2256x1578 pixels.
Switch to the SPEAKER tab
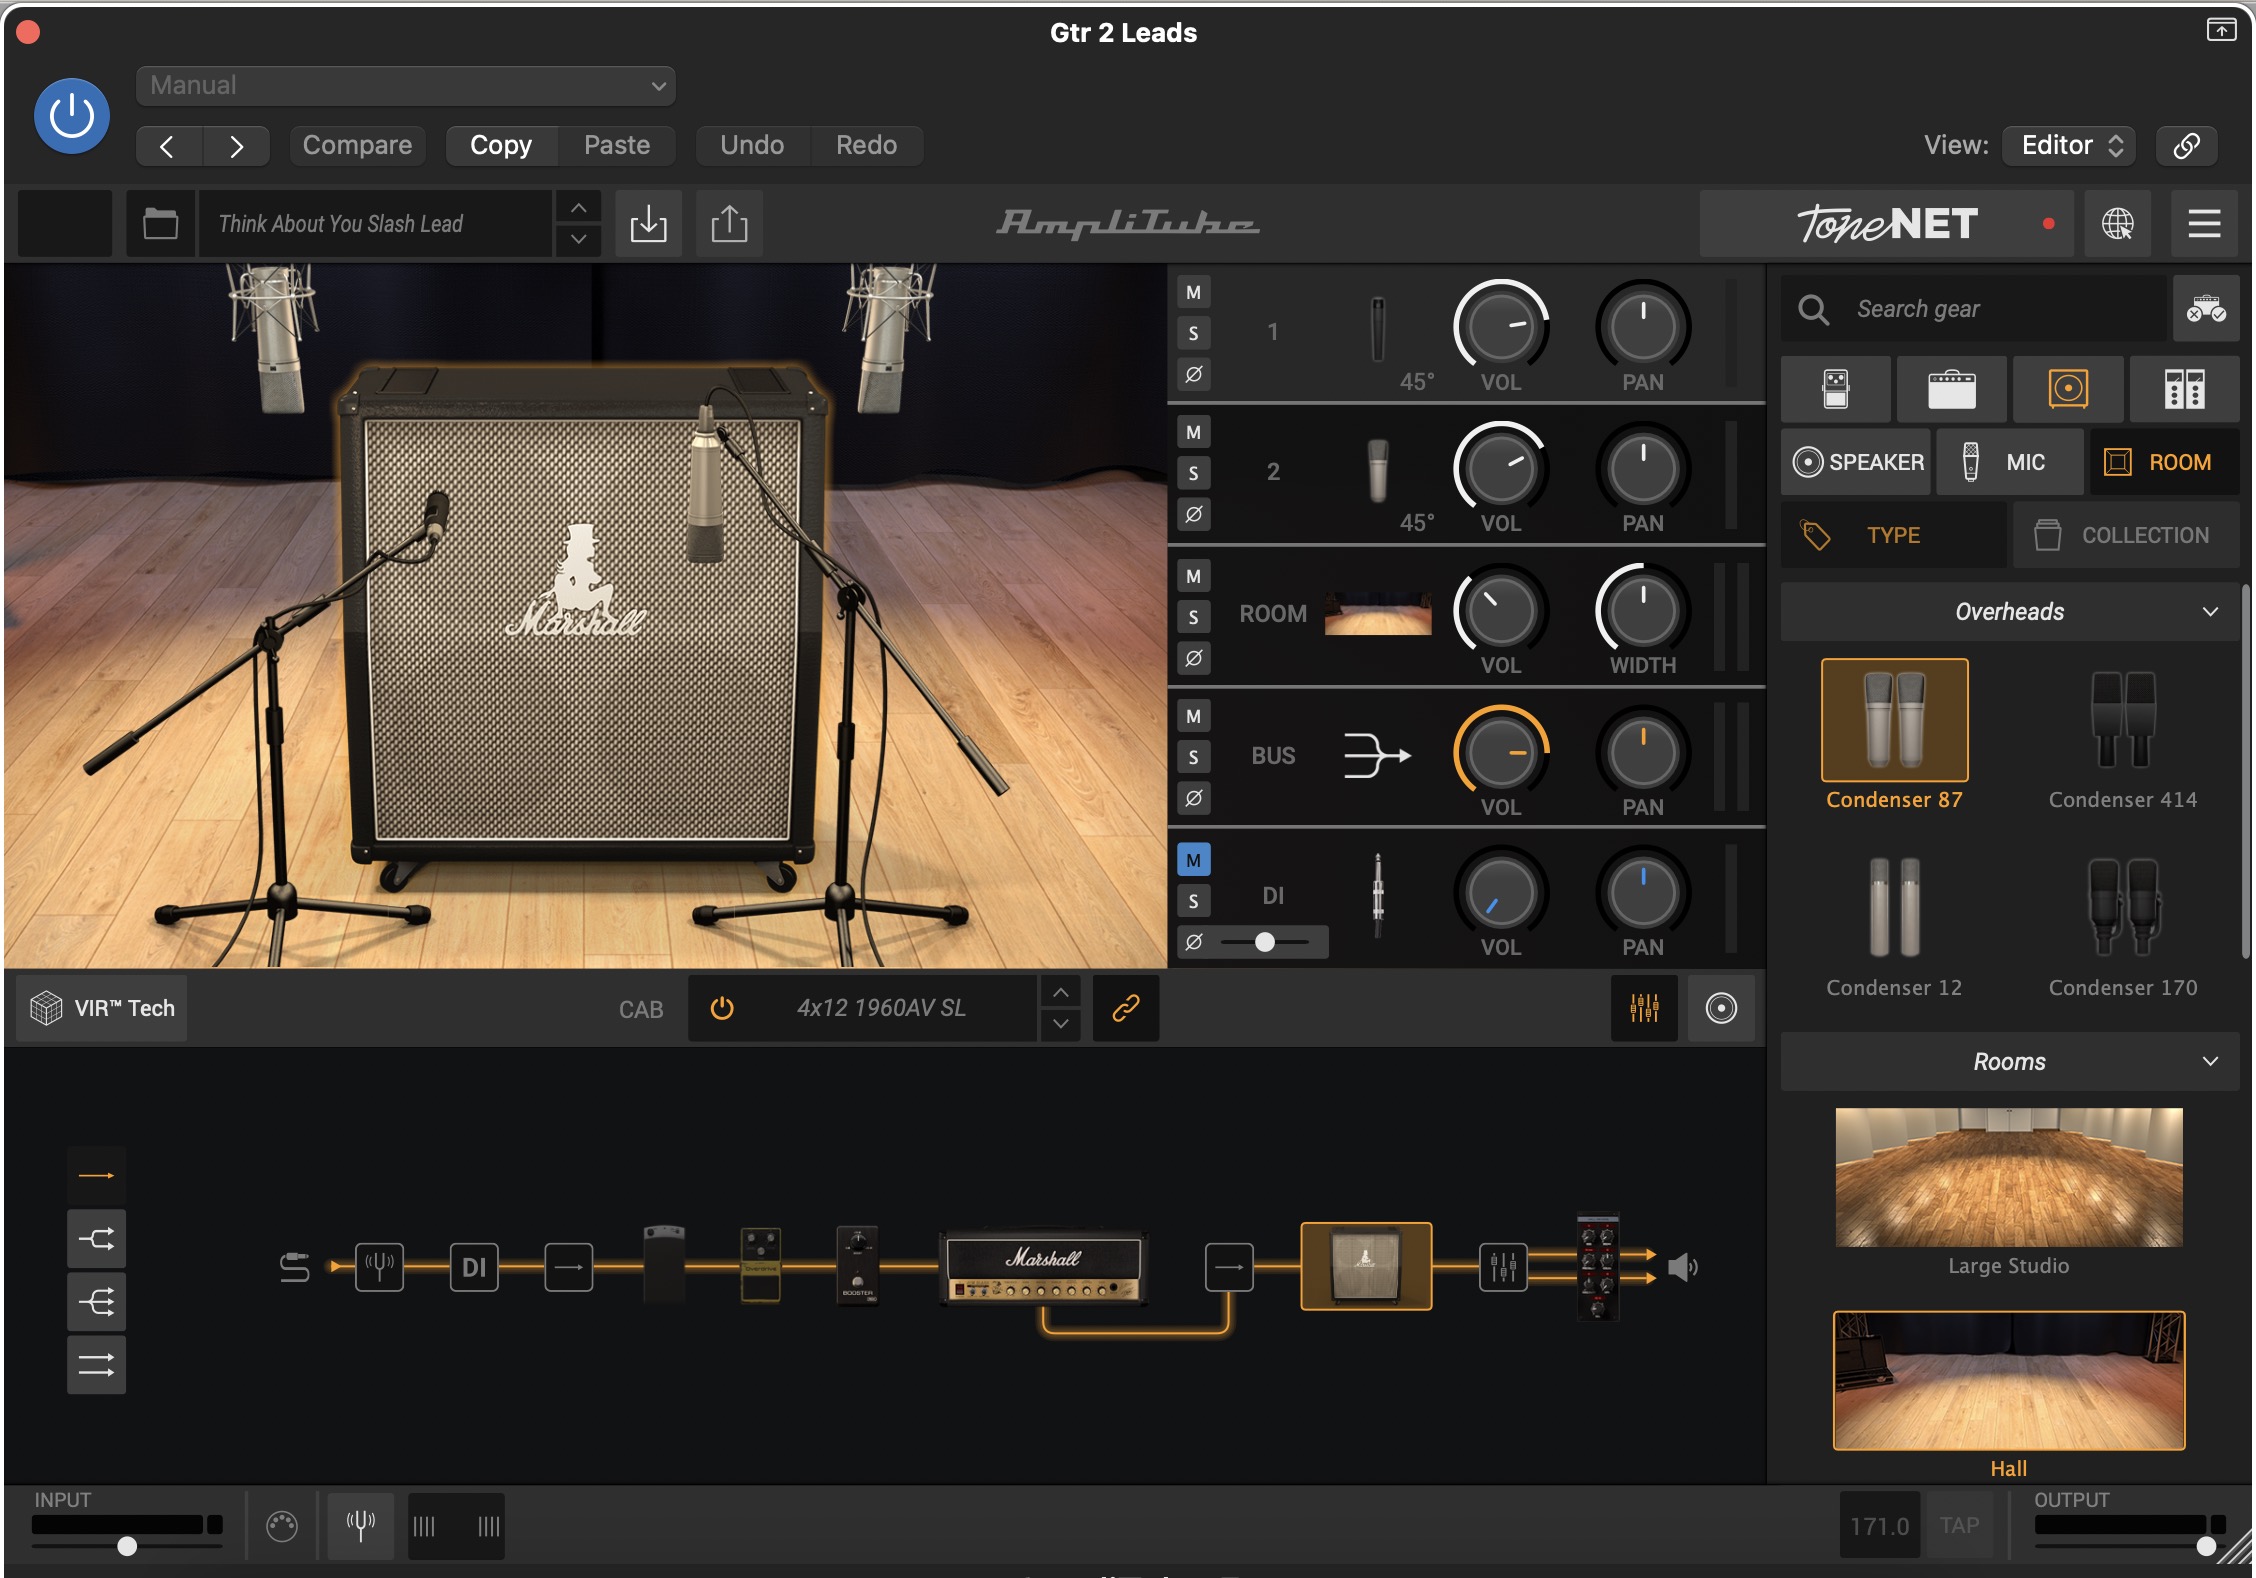pyautogui.click(x=1856, y=462)
